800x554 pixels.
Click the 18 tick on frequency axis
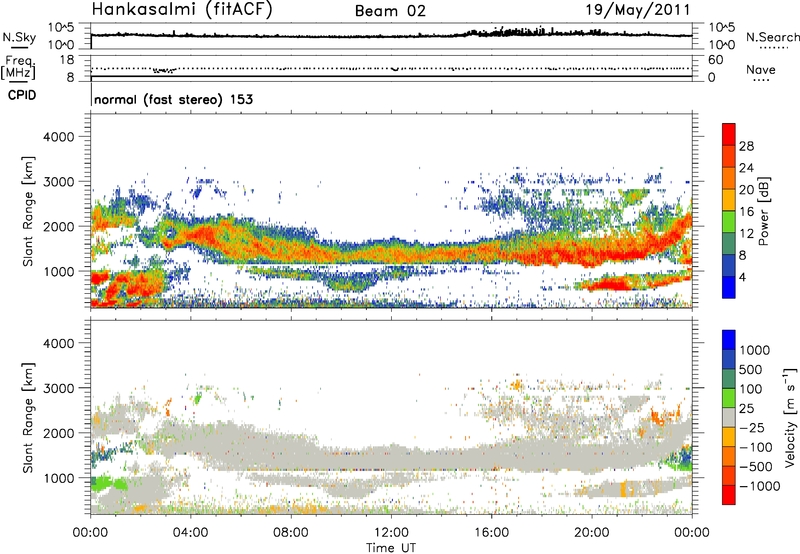67,60
